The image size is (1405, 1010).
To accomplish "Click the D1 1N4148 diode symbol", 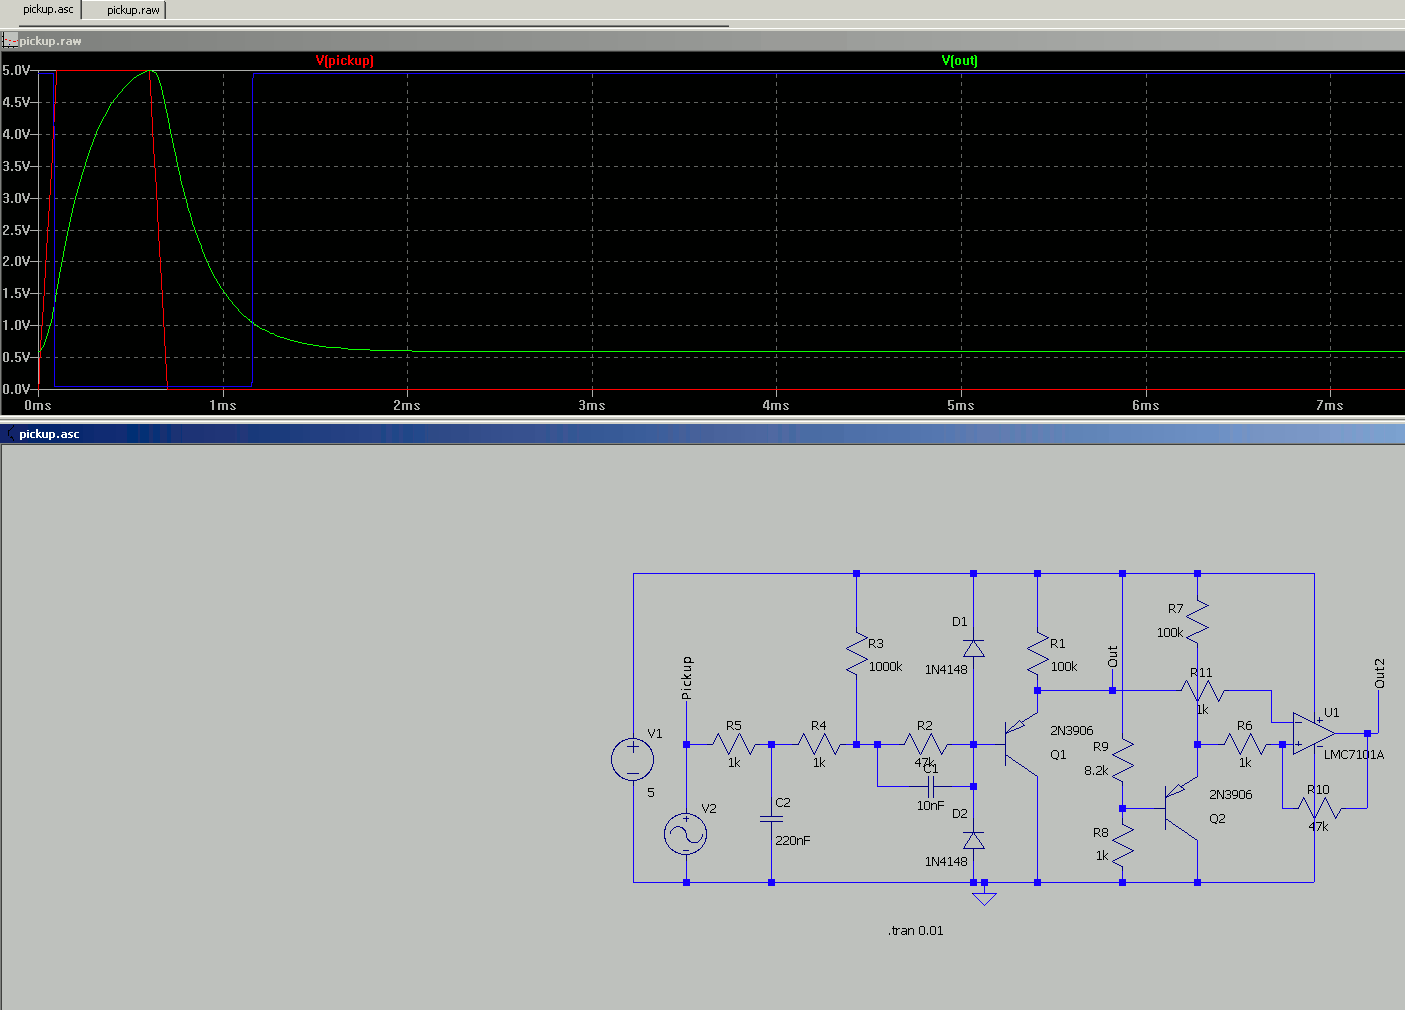I will point(973,648).
